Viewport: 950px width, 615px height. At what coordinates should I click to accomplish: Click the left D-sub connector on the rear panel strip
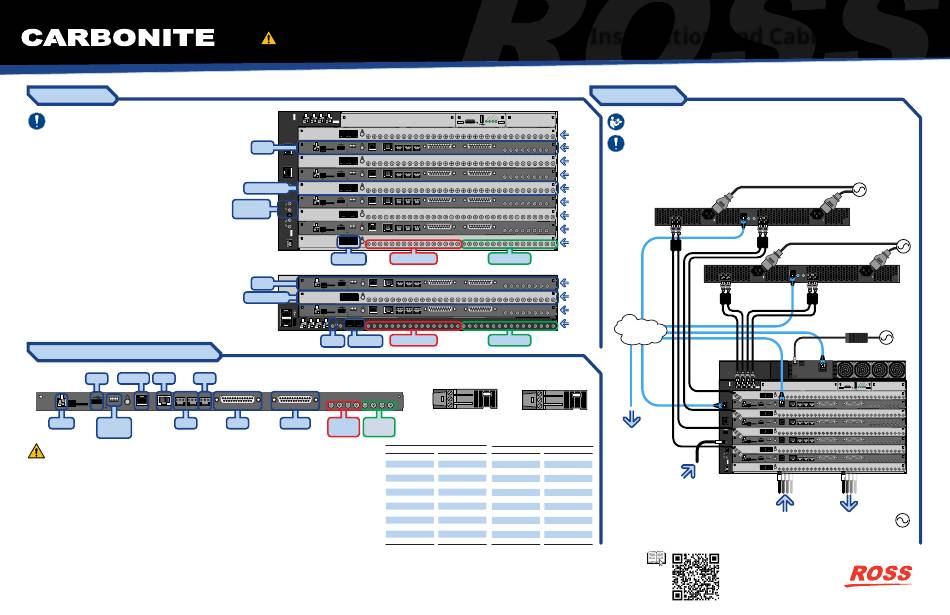238,400
